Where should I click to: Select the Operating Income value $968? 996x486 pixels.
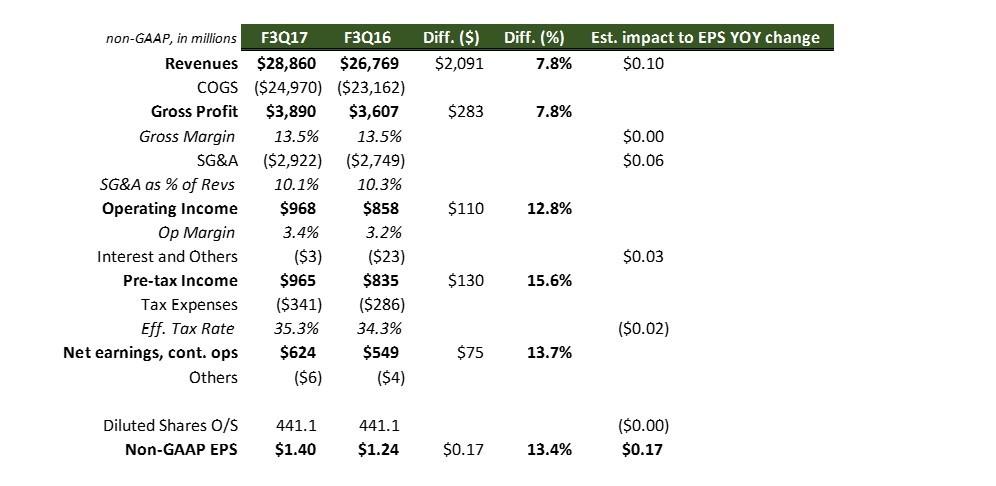(296, 209)
